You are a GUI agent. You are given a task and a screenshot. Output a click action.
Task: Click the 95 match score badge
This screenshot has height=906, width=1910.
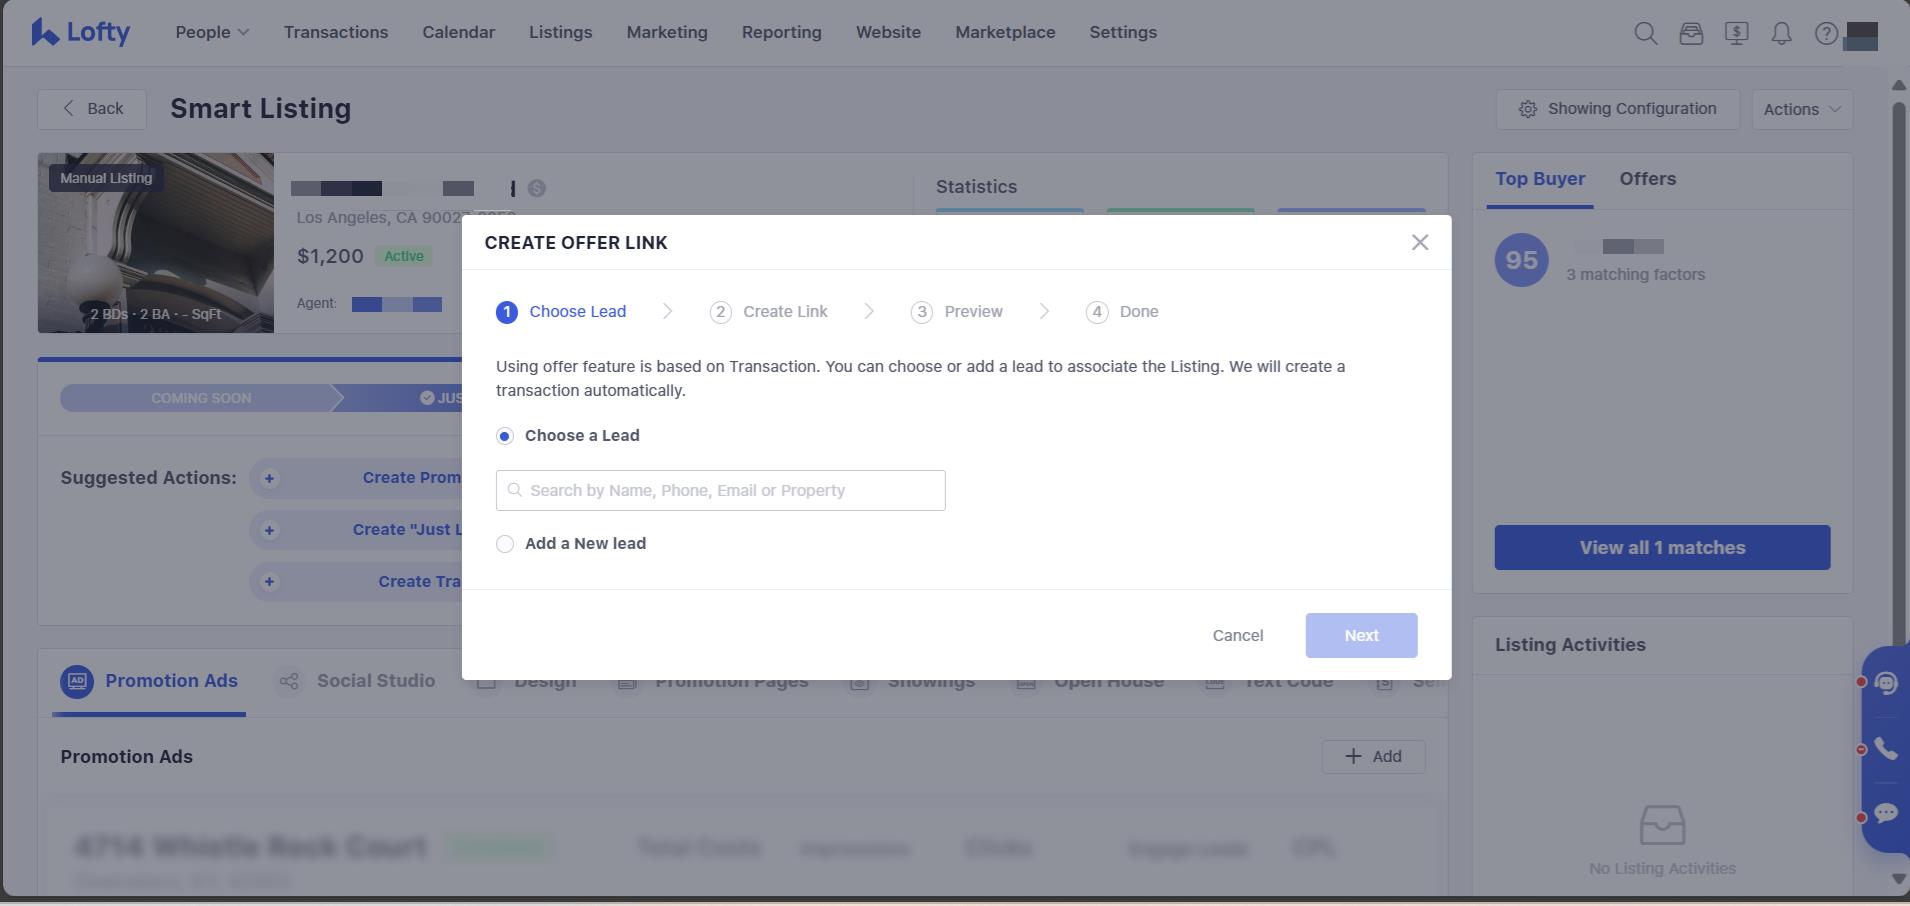pyautogui.click(x=1521, y=260)
